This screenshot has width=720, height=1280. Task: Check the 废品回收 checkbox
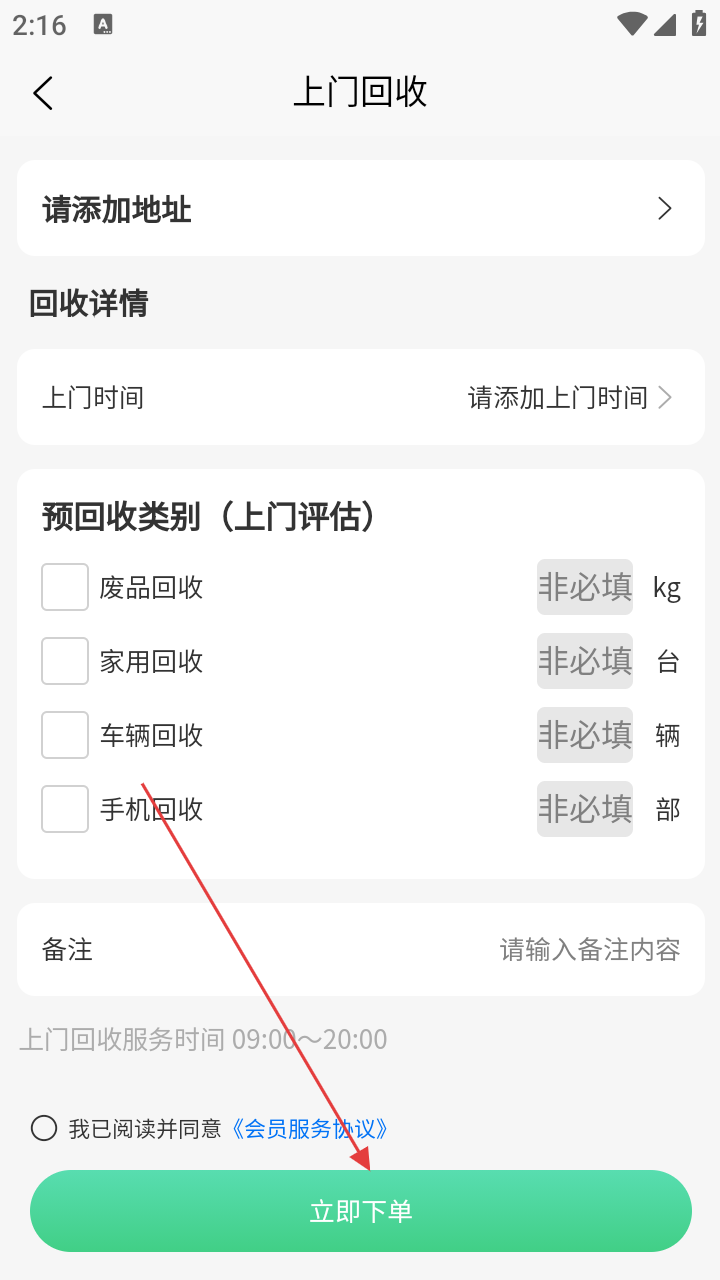(65, 587)
